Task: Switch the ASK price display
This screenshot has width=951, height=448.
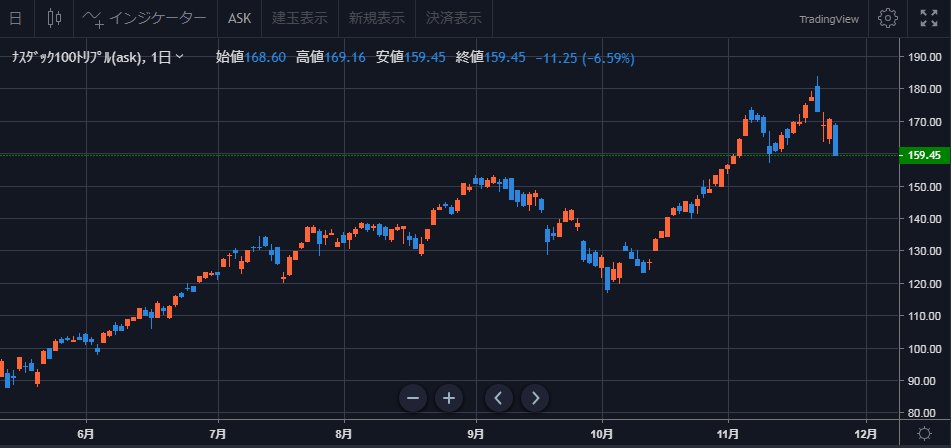Action: pyautogui.click(x=239, y=18)
